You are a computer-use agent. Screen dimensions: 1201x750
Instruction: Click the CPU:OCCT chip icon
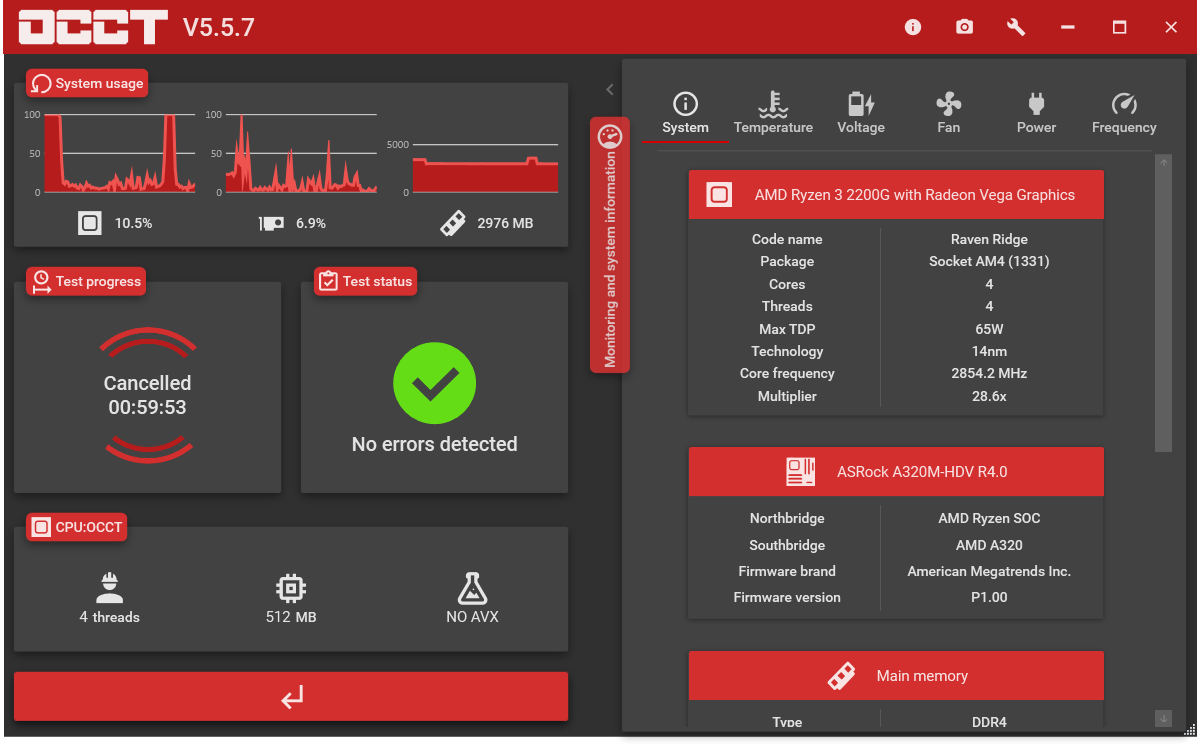(41, 527)
